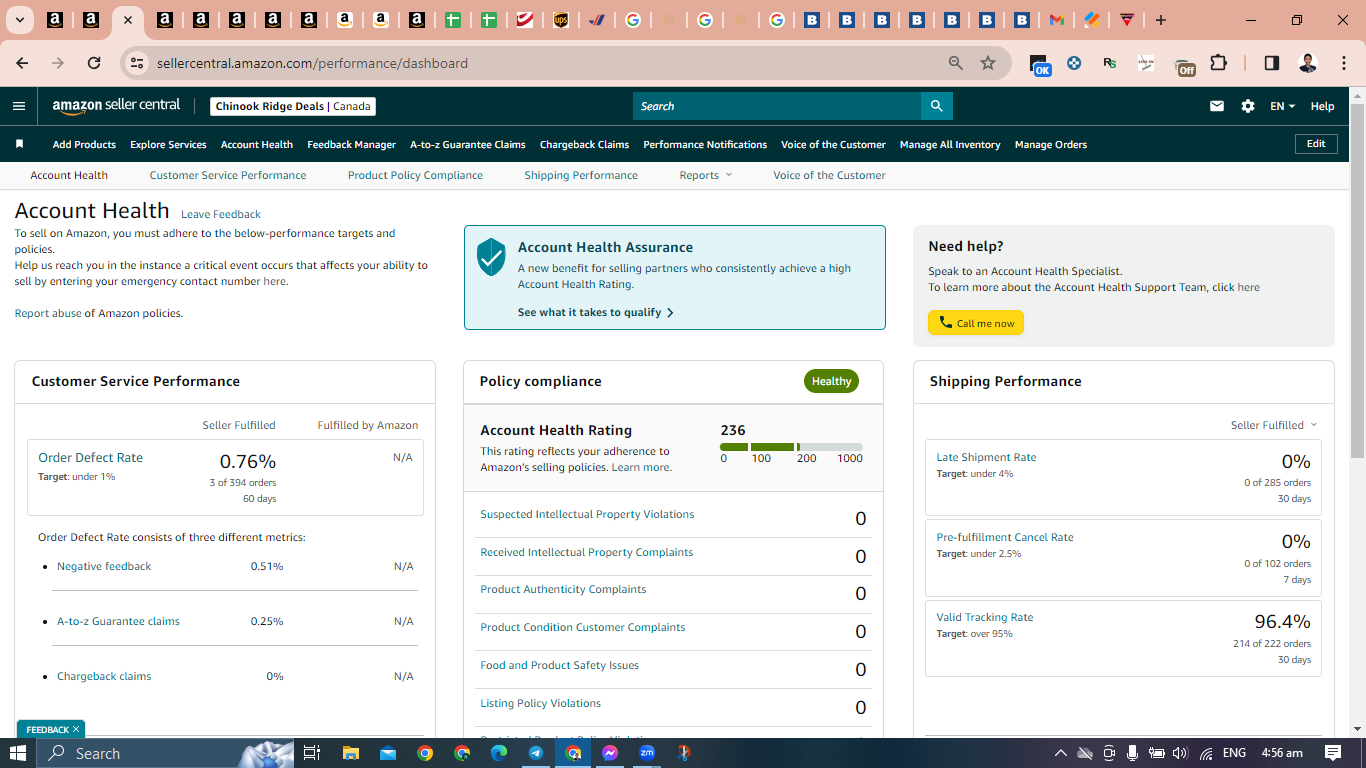The height and width of the screenshot is (768, 1366).
Task: Toggle the browser side panel icon
Action: click(x=1272, y=63)
